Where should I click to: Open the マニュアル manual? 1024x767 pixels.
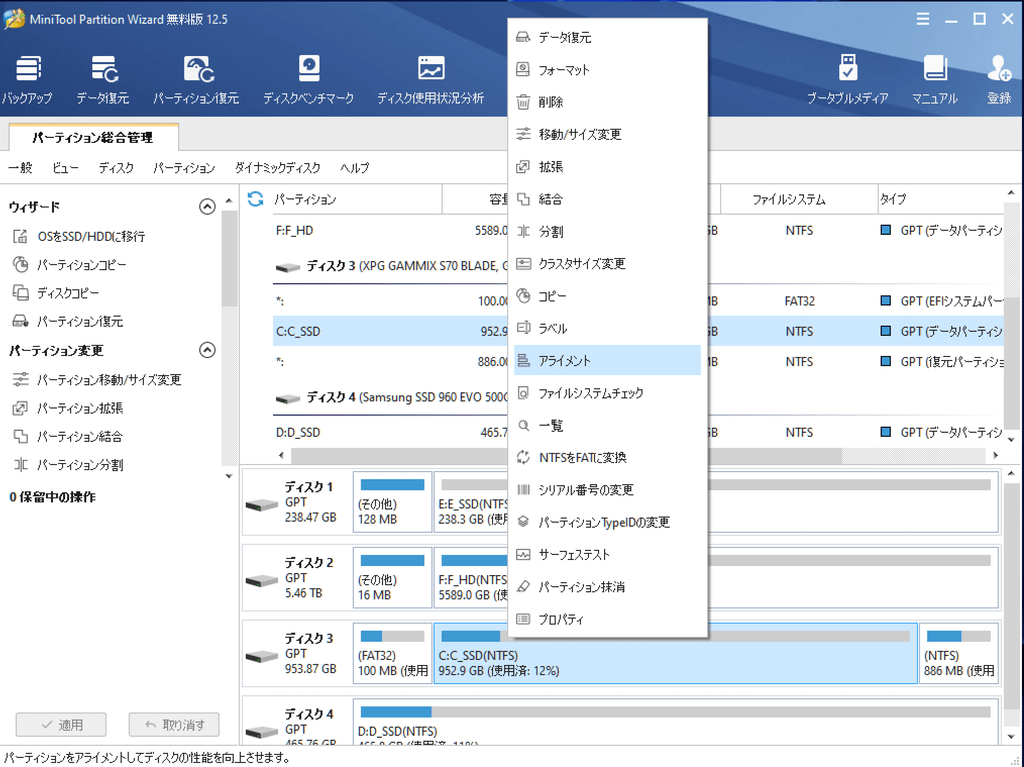[x=935, y=80]
